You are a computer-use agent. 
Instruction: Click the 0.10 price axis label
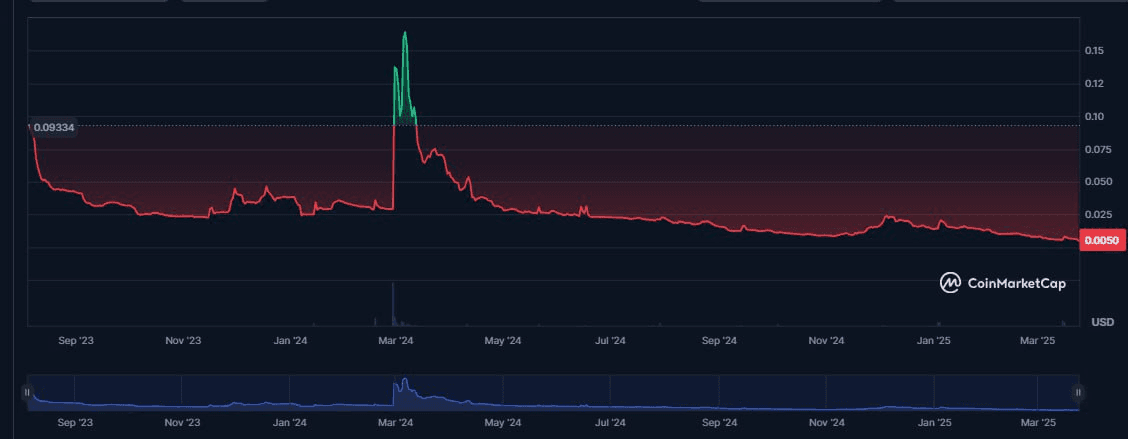[x=1095, y=116]
